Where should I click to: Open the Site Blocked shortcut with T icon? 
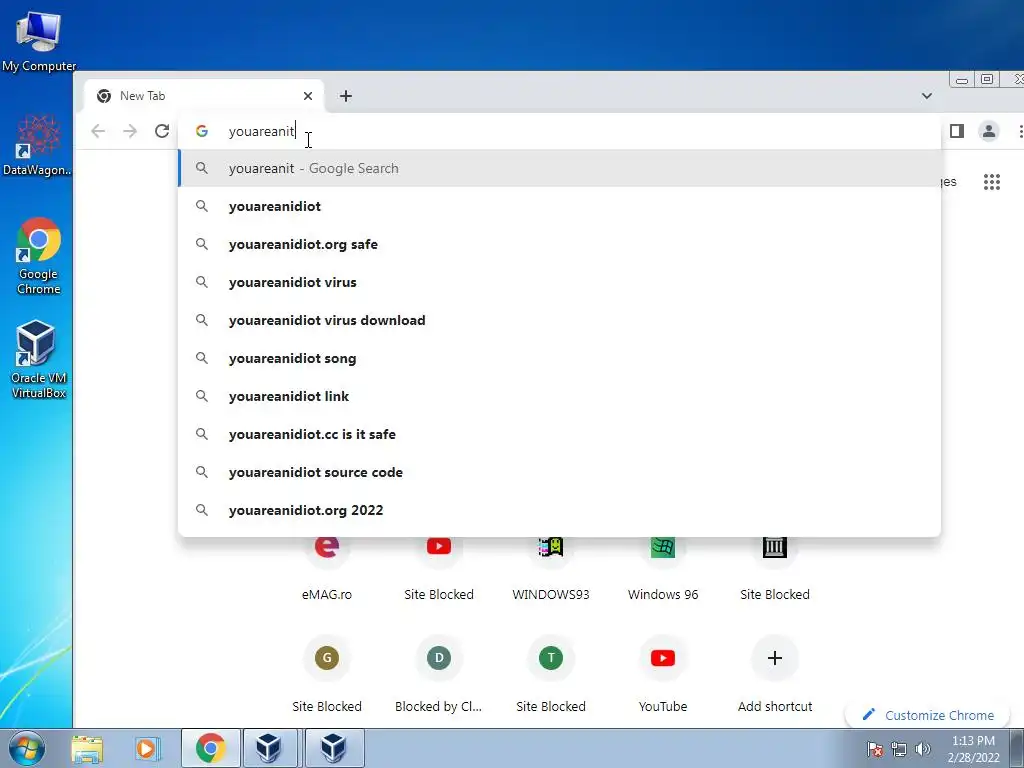coord(551,676)
